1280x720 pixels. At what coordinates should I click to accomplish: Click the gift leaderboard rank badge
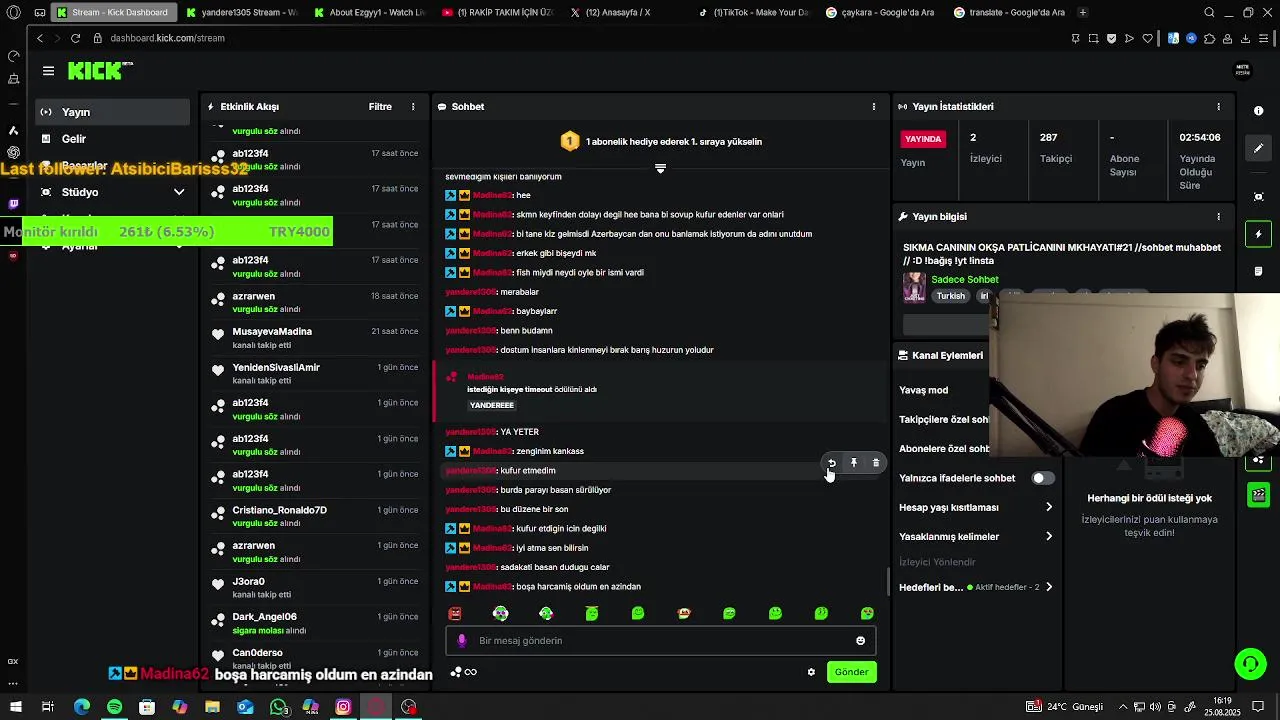tap(569, 142)
